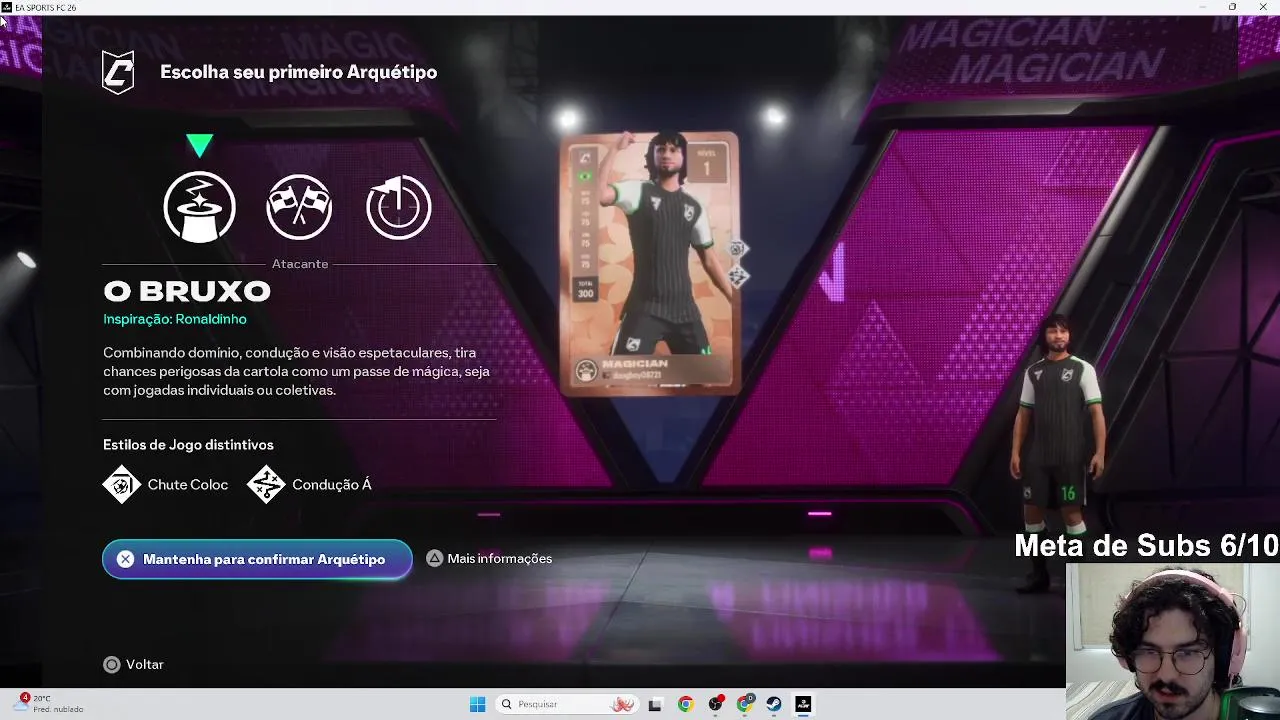Open the Windows Start menu
This screenshot has height=720, width=1280.
click(477, 704)
